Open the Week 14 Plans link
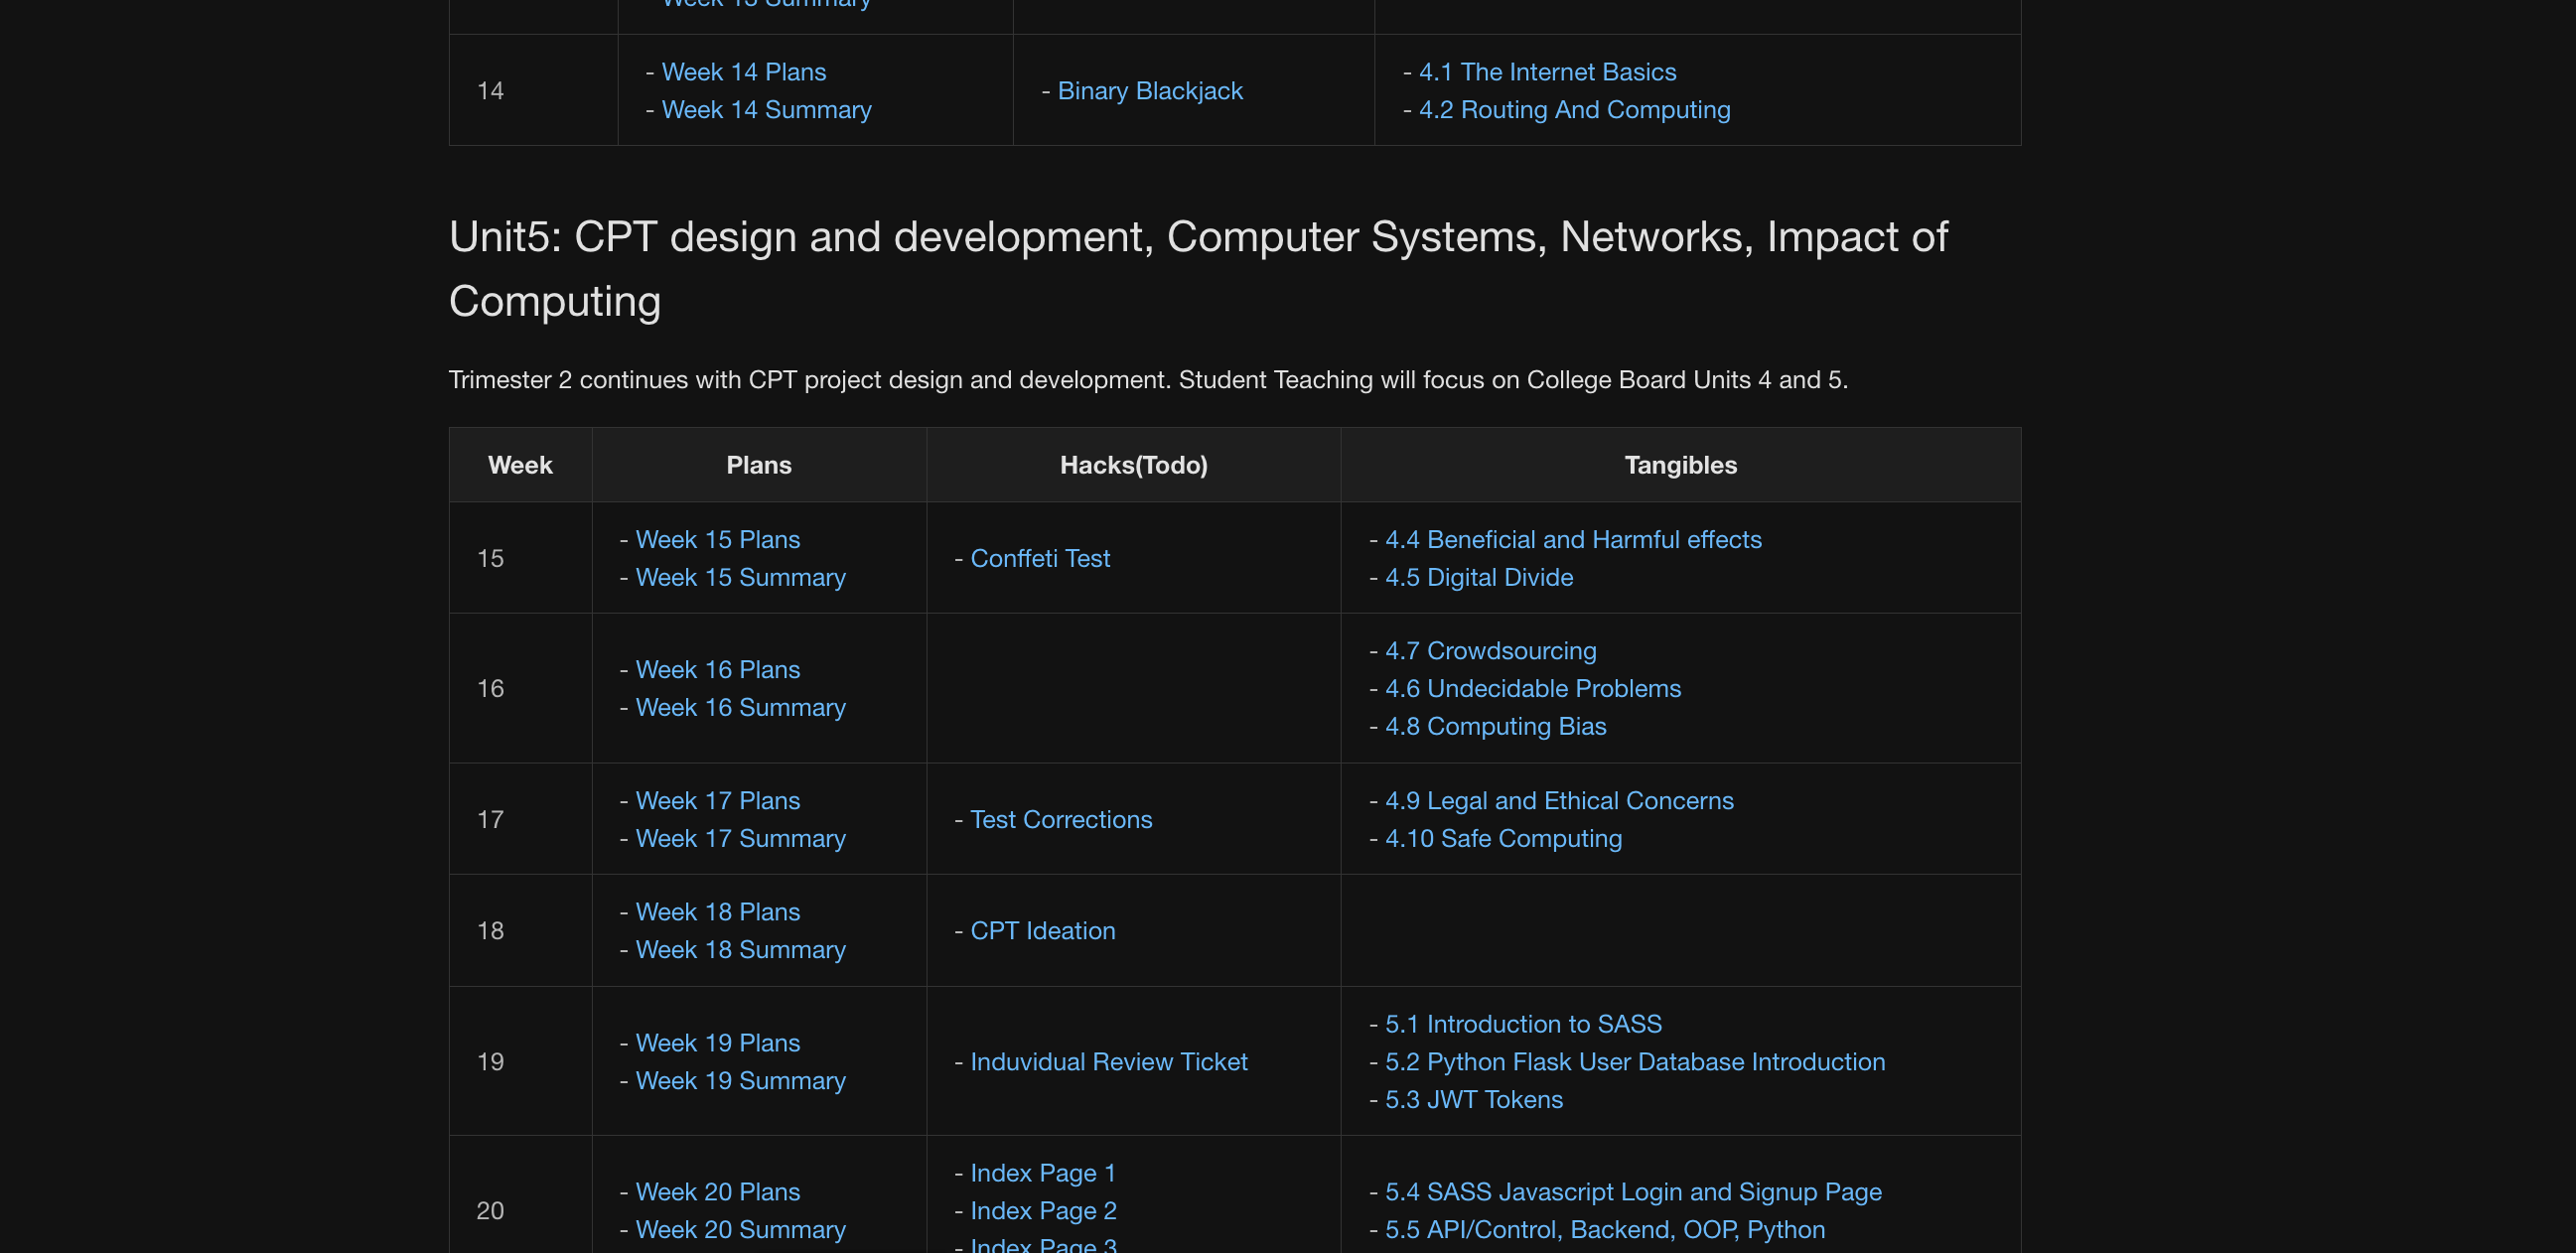The width and height of the screenshot is (2576, 1253). [x=743, y=72]
